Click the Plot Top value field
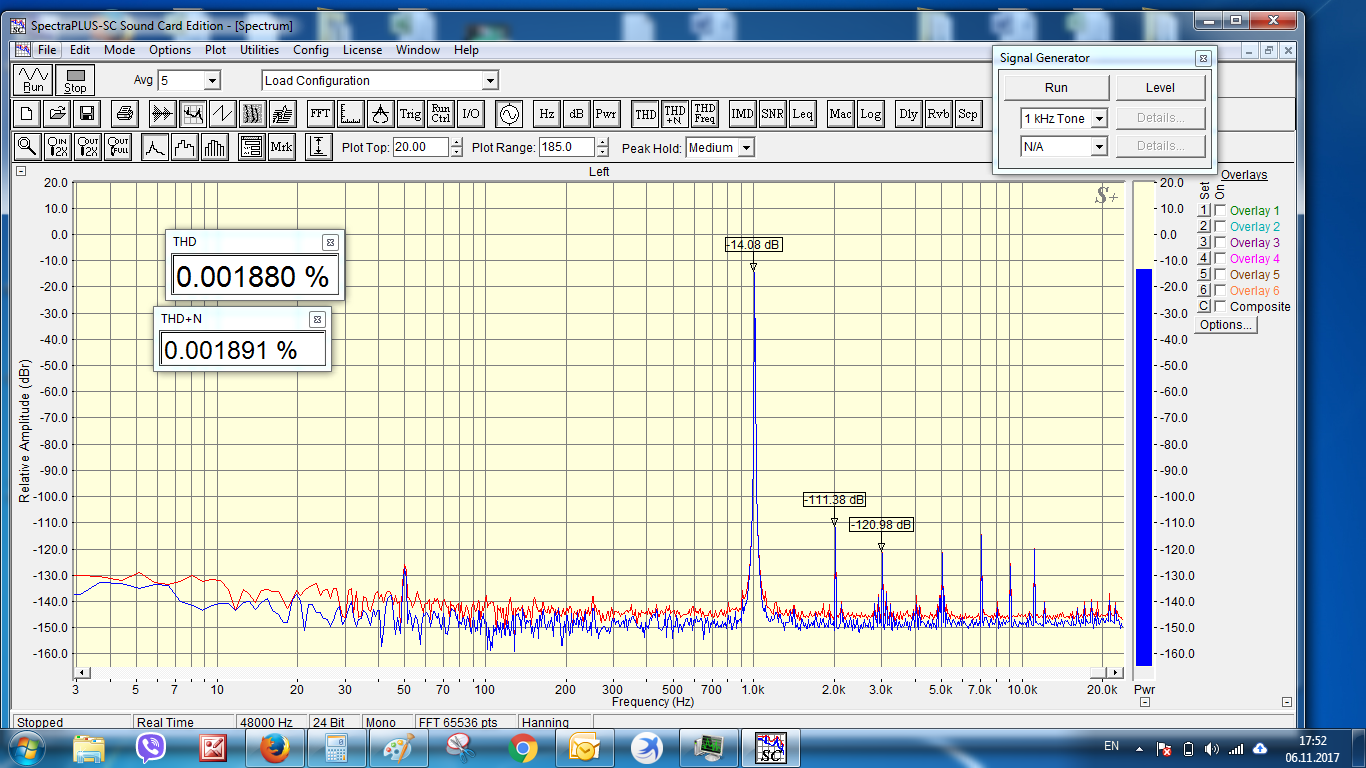The image size is (1366, 768). pyautogui.click(x=421, y=147)
